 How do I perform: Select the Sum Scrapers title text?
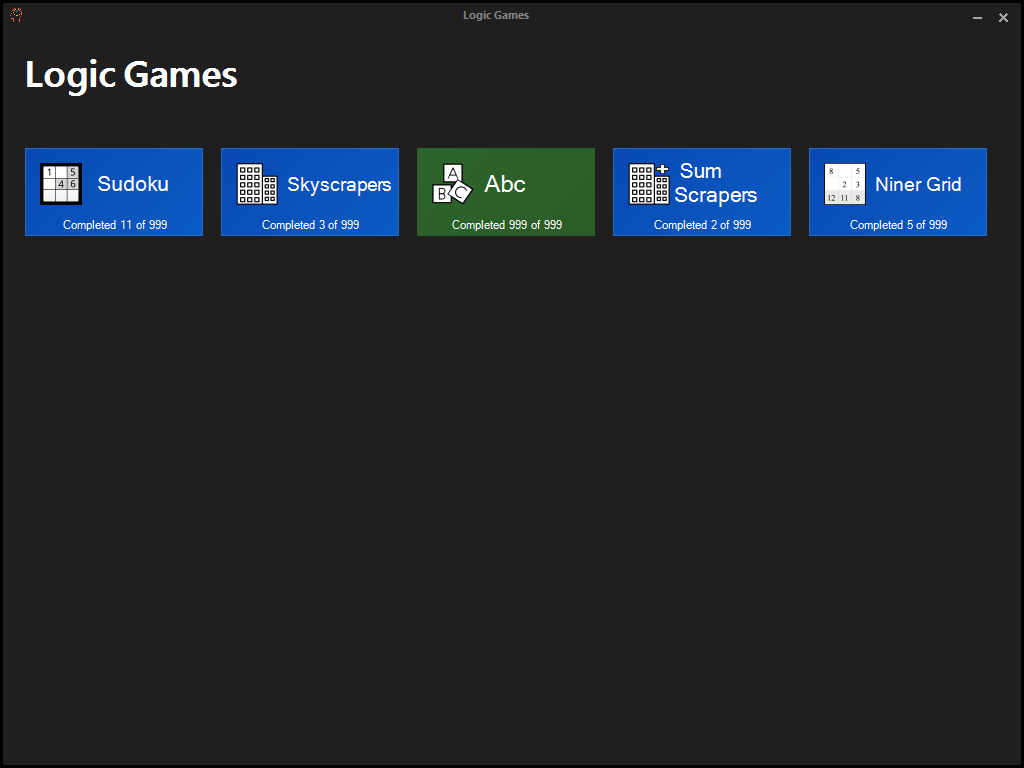[716, 183]
